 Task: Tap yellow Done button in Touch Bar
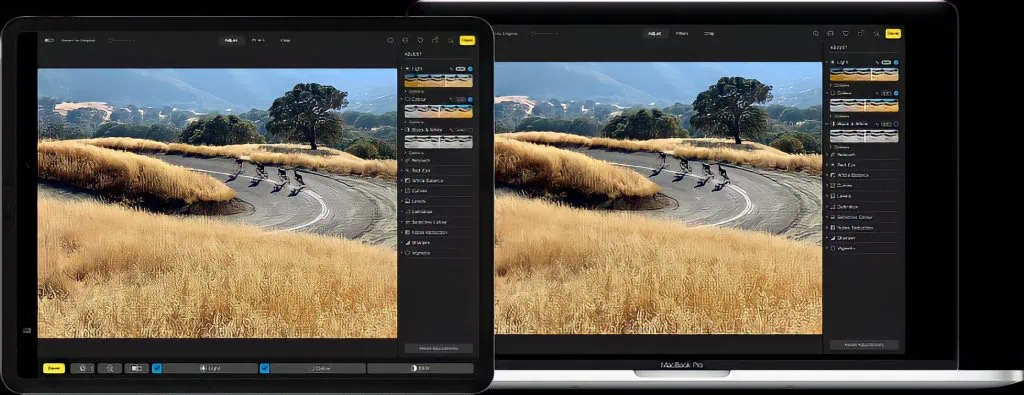[x=54, y=368]
